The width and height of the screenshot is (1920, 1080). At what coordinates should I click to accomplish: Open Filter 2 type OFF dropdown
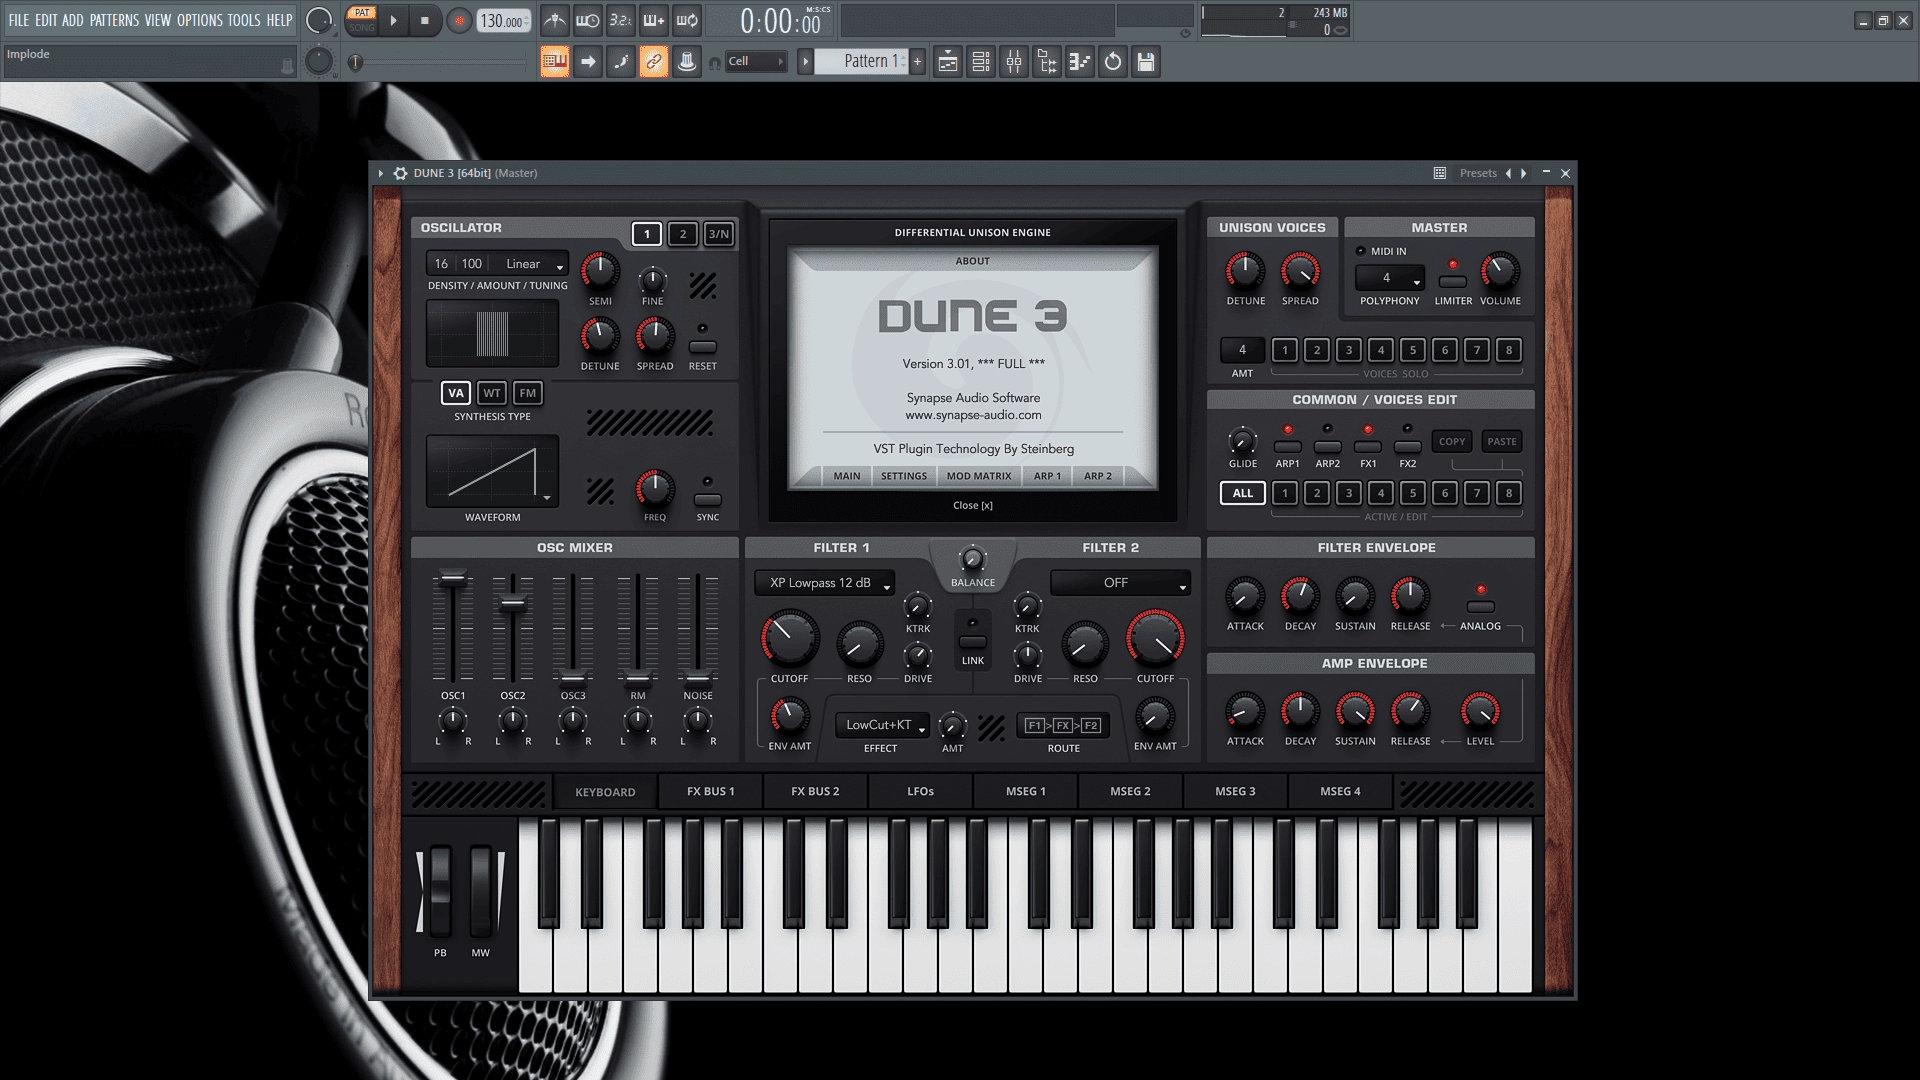pos(1120,583)
